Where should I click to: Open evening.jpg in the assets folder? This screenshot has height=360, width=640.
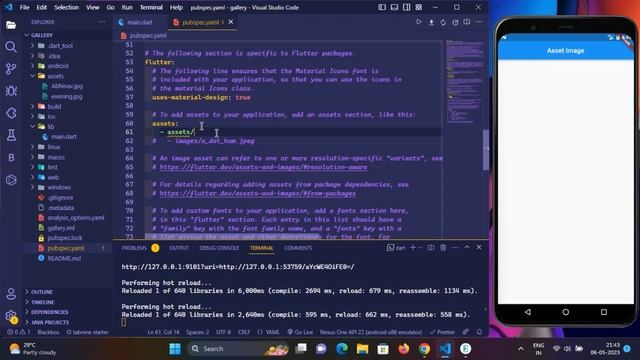pyautogui.click(x=67, y=96)
